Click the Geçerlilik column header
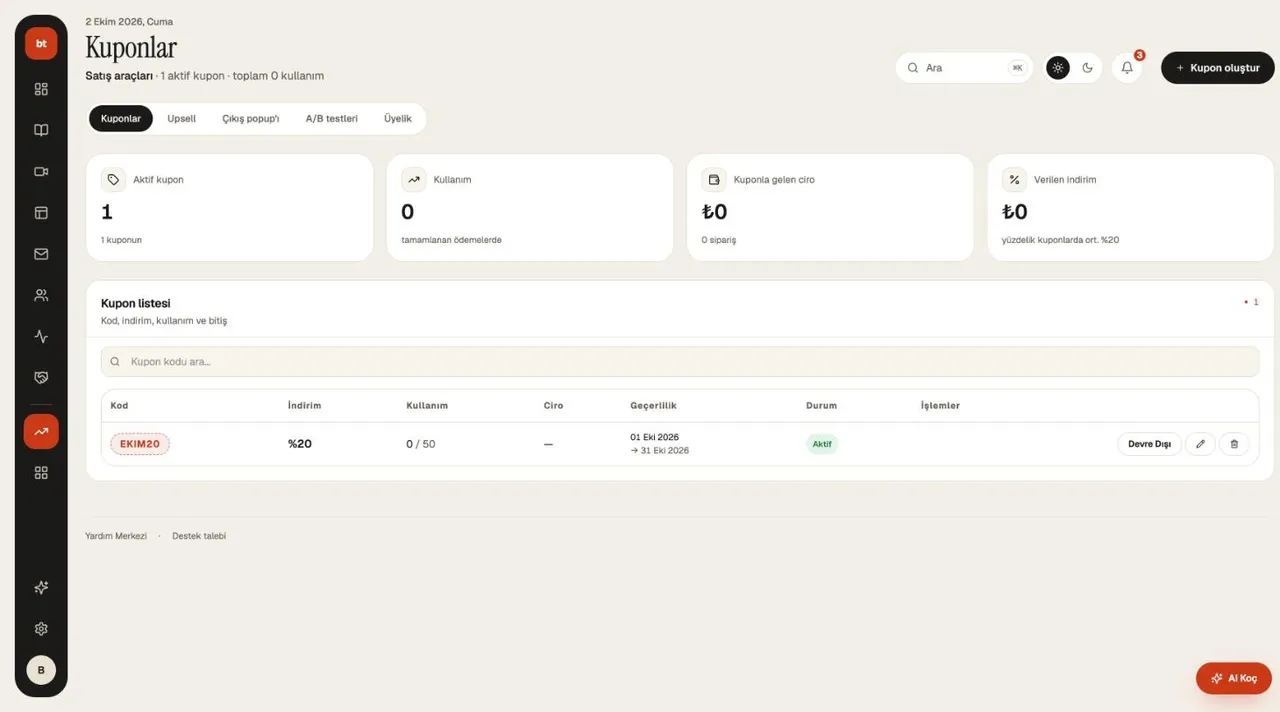 coord(654,406)
